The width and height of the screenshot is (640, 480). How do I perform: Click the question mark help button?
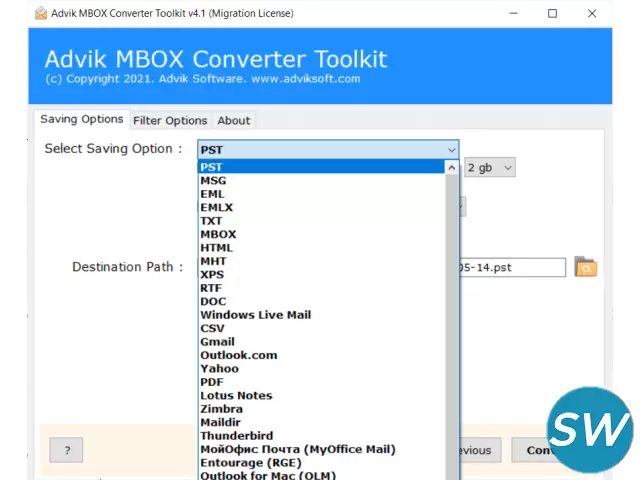pos(66,450)
